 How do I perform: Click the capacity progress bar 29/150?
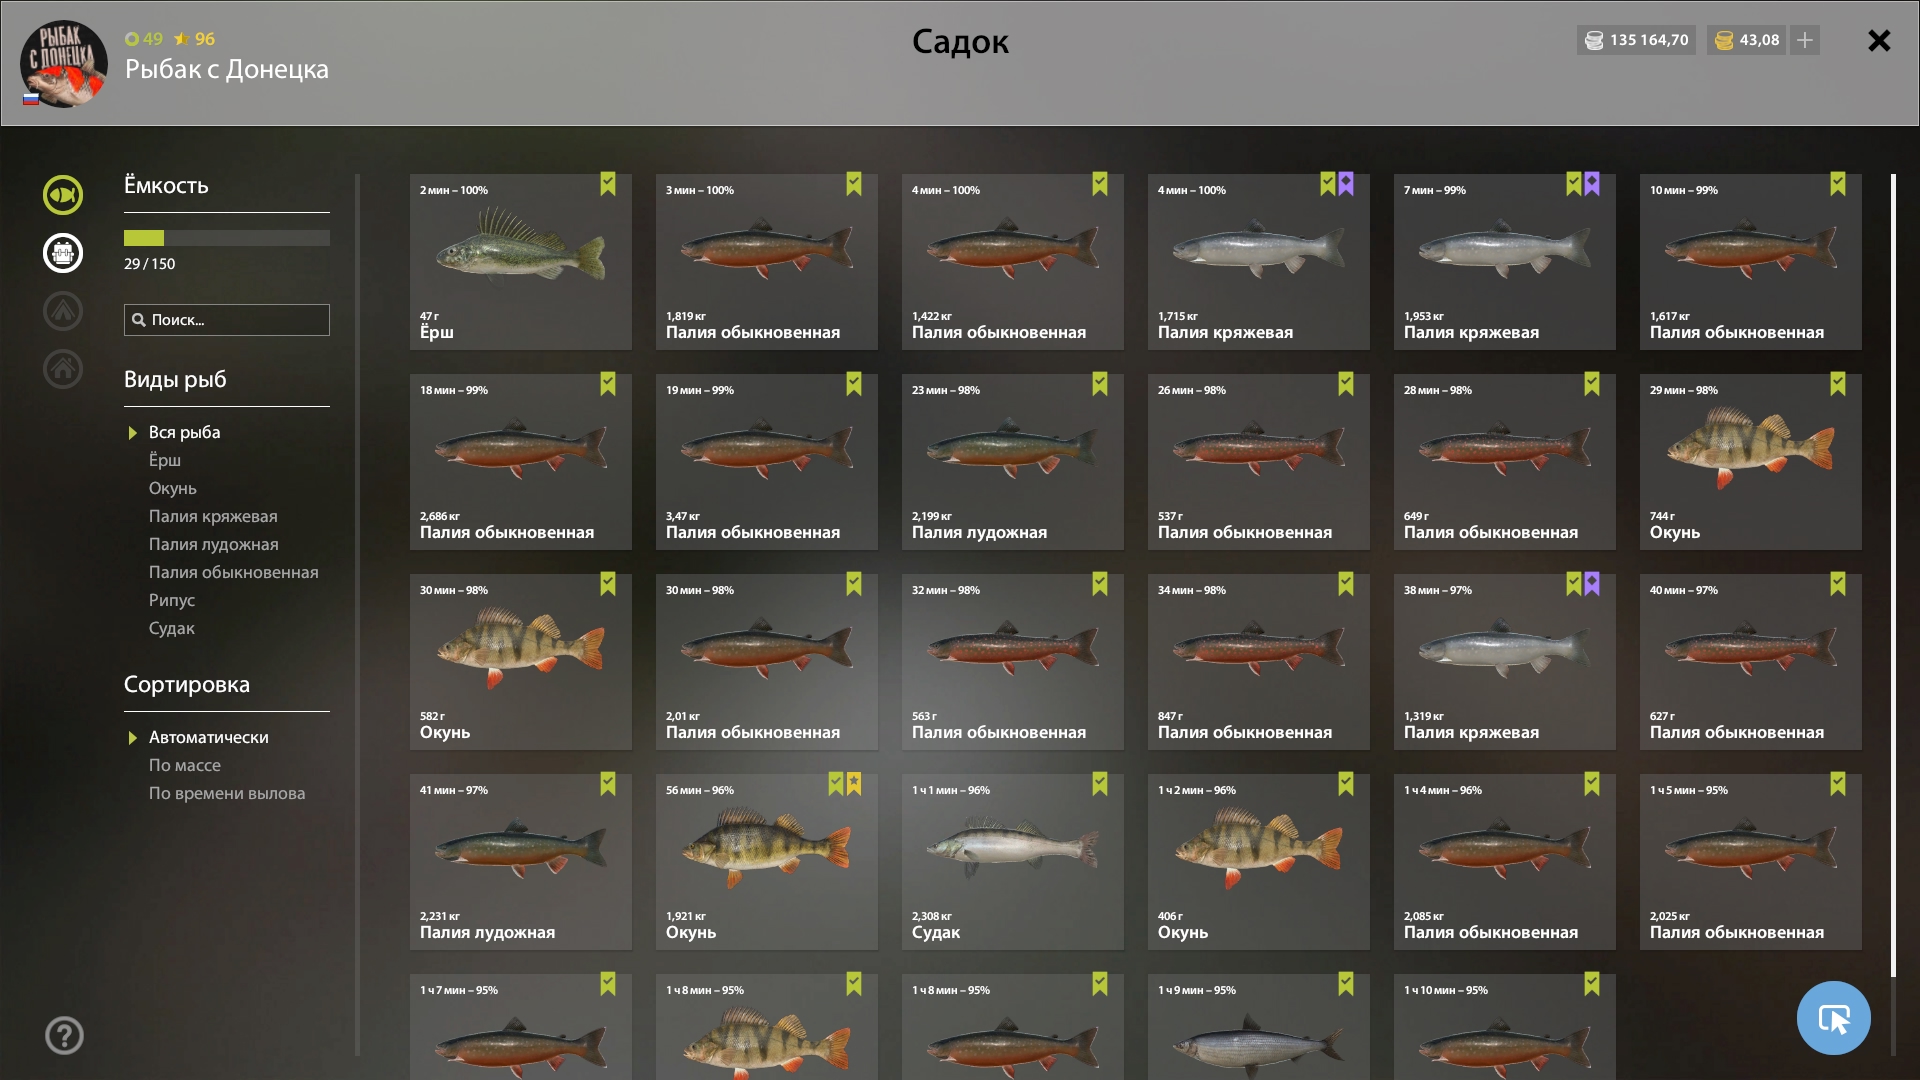click(x=227, y=238)
